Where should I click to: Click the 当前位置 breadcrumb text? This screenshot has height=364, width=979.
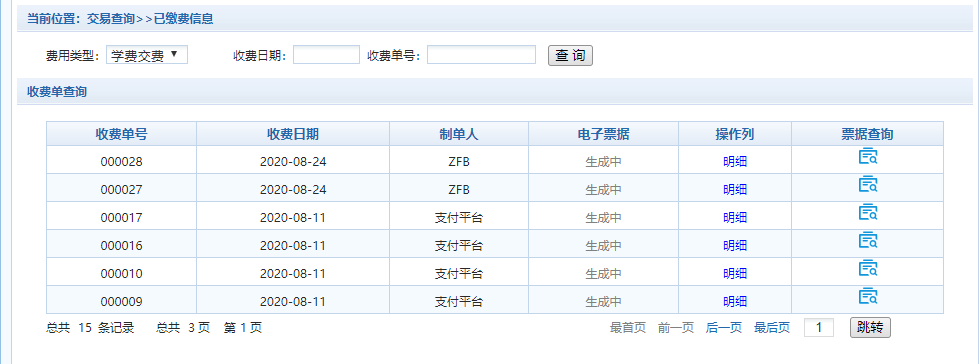coord(120,19)
